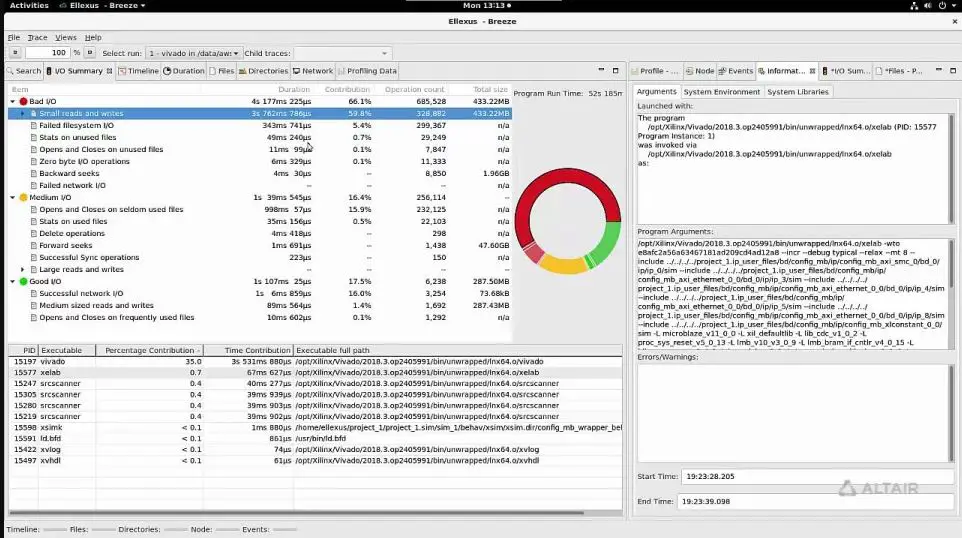Select the Arguments tab
Screen dimensions: 962x538
click(656, 91)
